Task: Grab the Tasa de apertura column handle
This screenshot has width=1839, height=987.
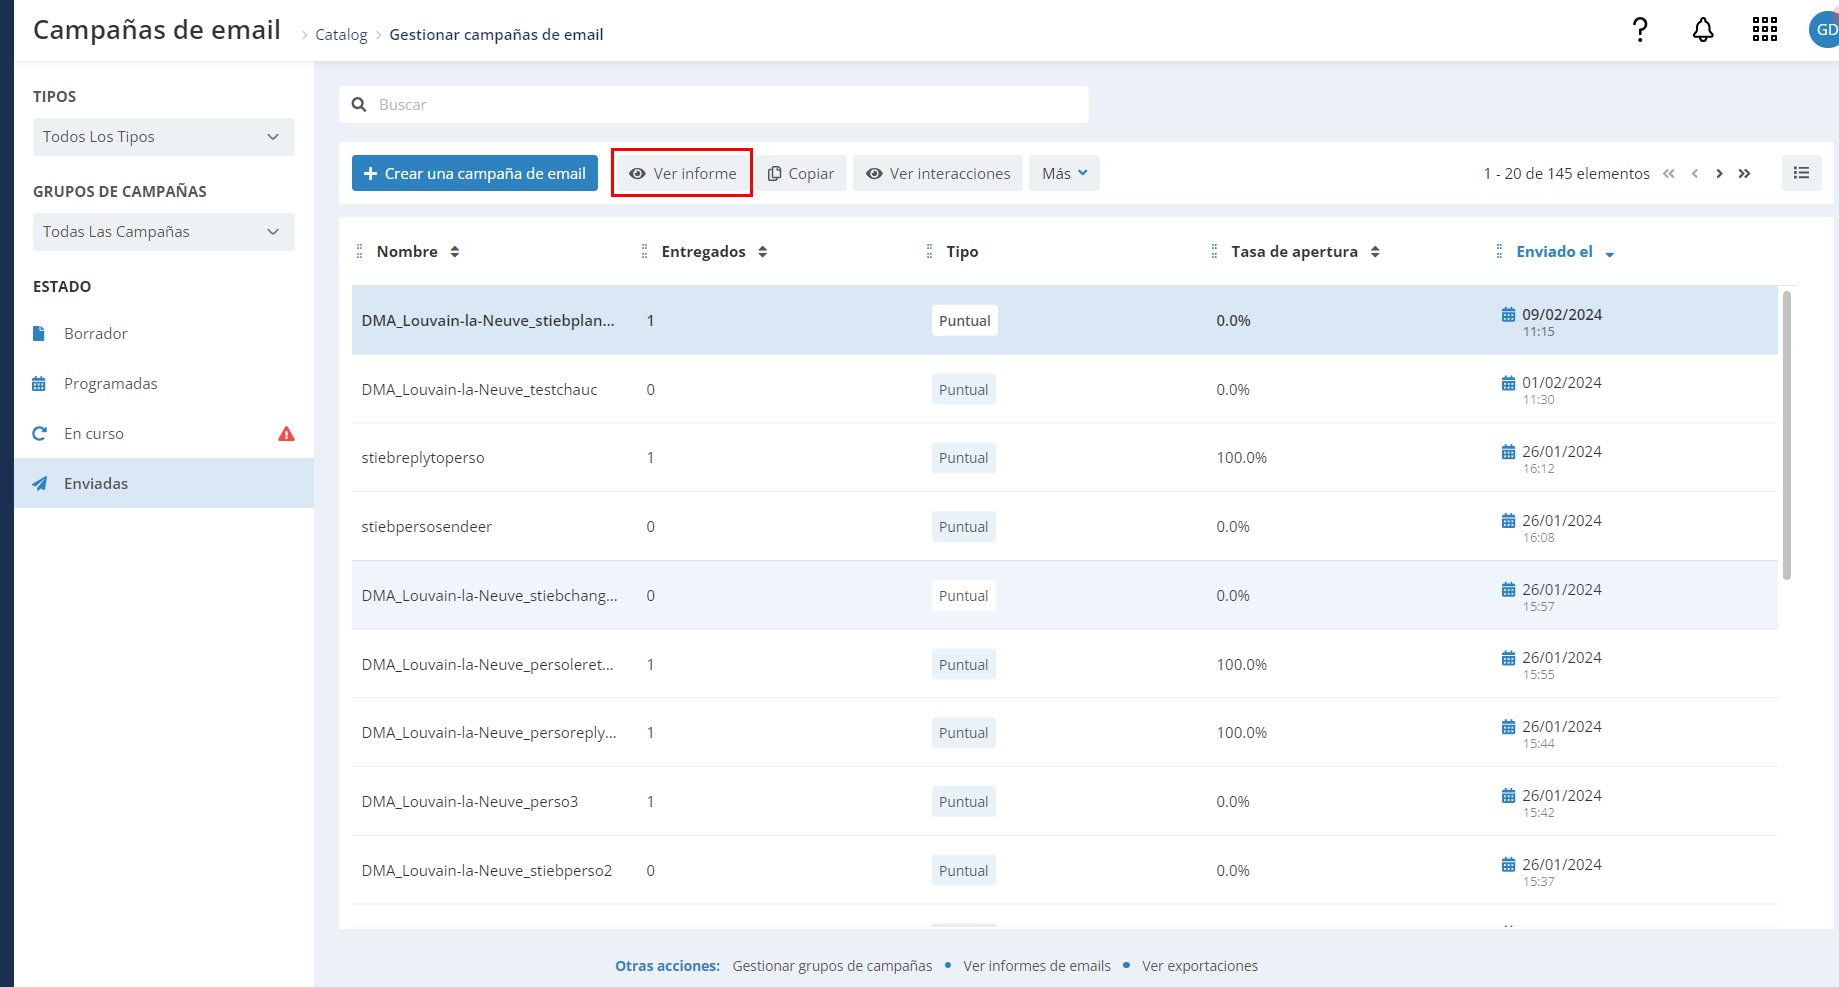Action: [x=1214, y=252]
